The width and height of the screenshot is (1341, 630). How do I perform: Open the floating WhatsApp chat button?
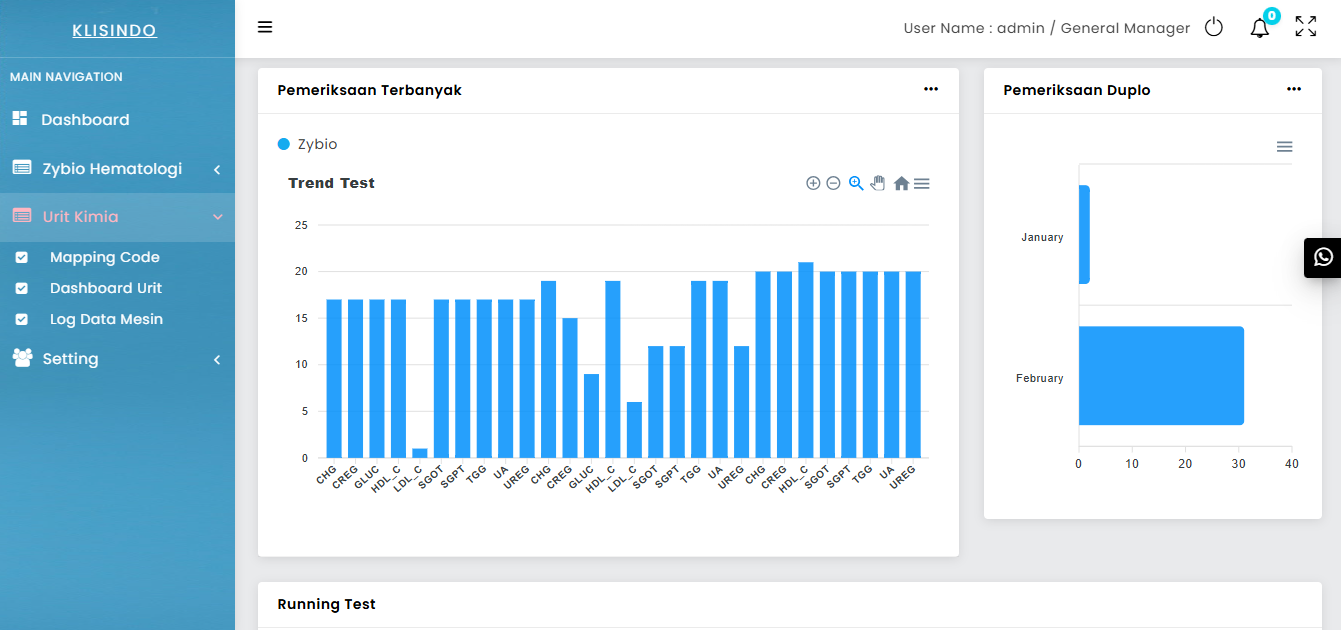point(1323,257)
